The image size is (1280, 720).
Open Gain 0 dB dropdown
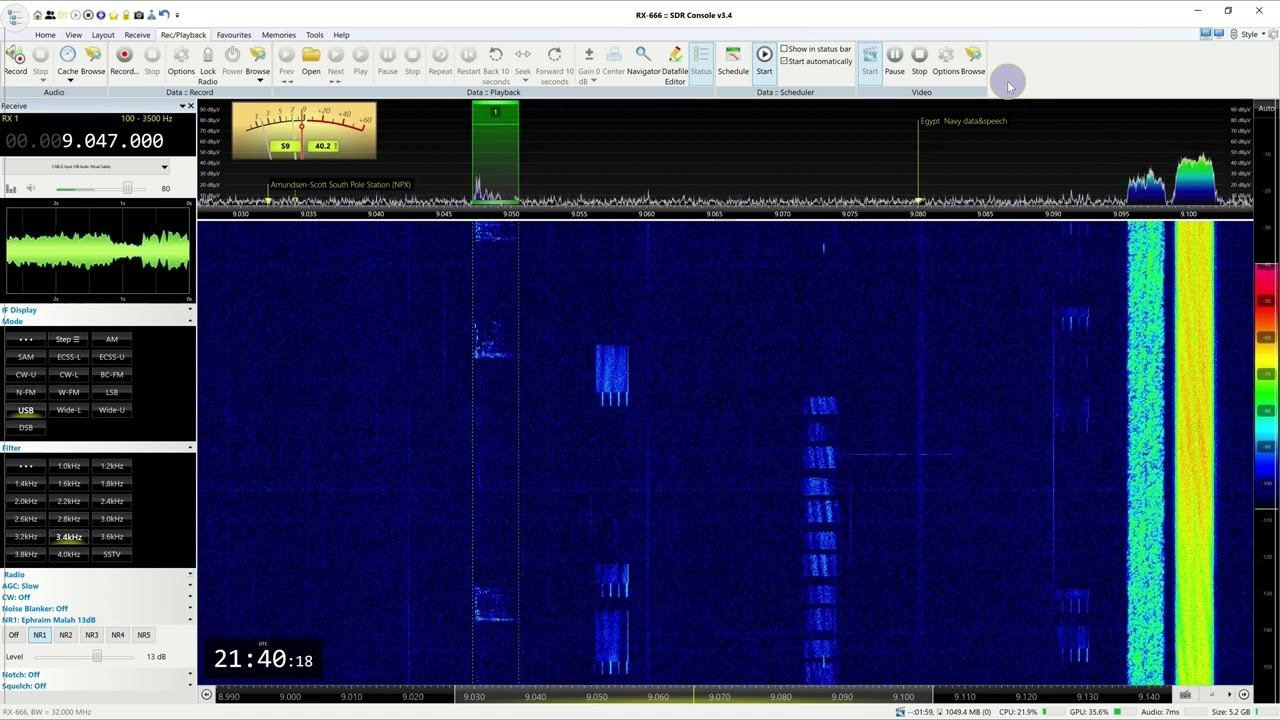point(589,65)
